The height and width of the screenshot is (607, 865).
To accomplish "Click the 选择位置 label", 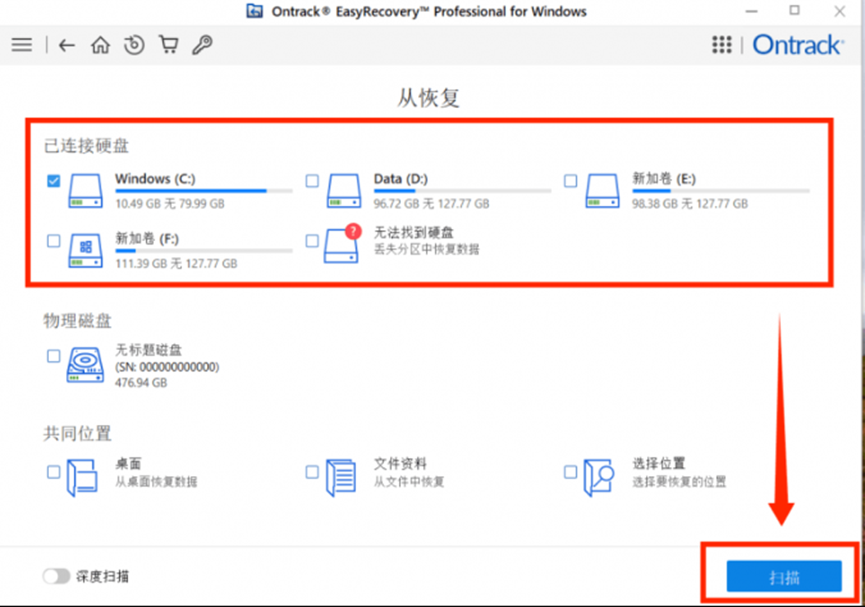I will point(659,464).
